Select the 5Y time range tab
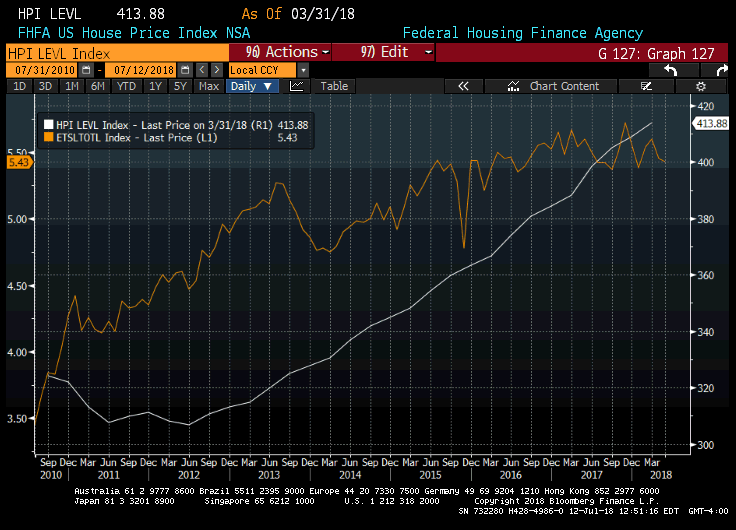The height and width of the screenshot is (530, 736). 180,86
